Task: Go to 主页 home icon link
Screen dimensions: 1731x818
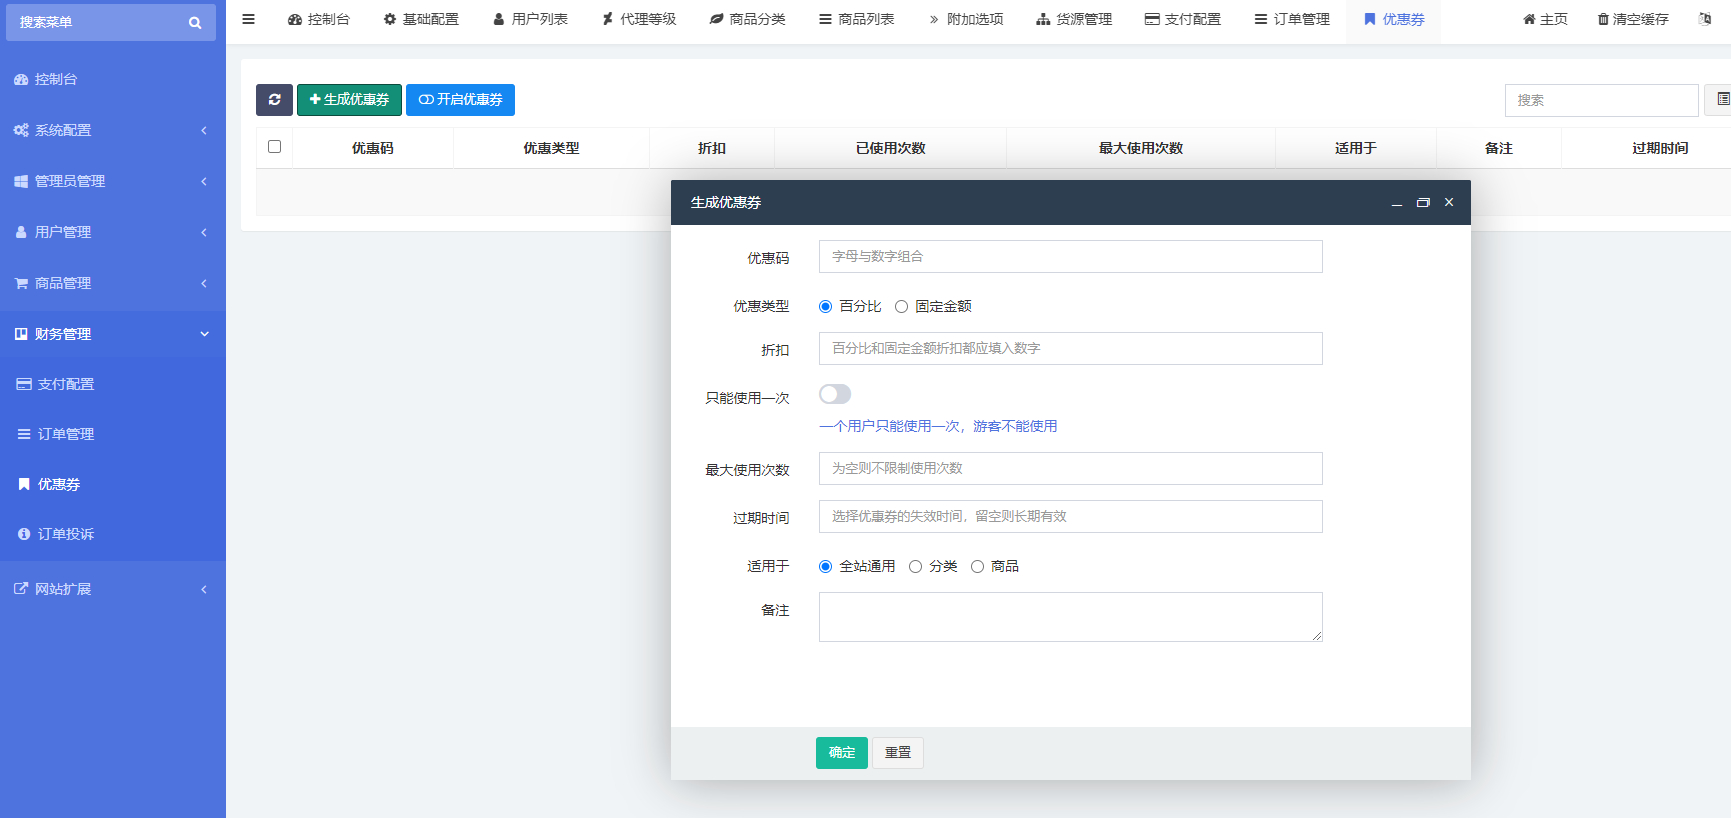Action: [1544, 19]
